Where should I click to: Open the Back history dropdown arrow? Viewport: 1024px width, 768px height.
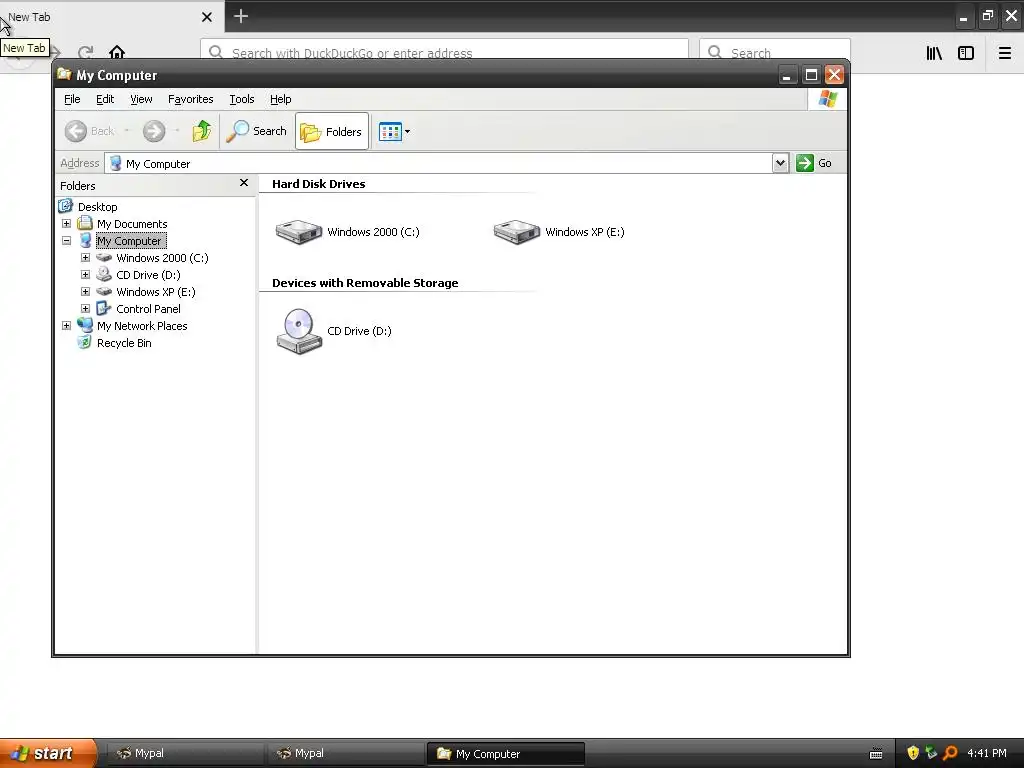pyautogui.click(x=127, y=131)
